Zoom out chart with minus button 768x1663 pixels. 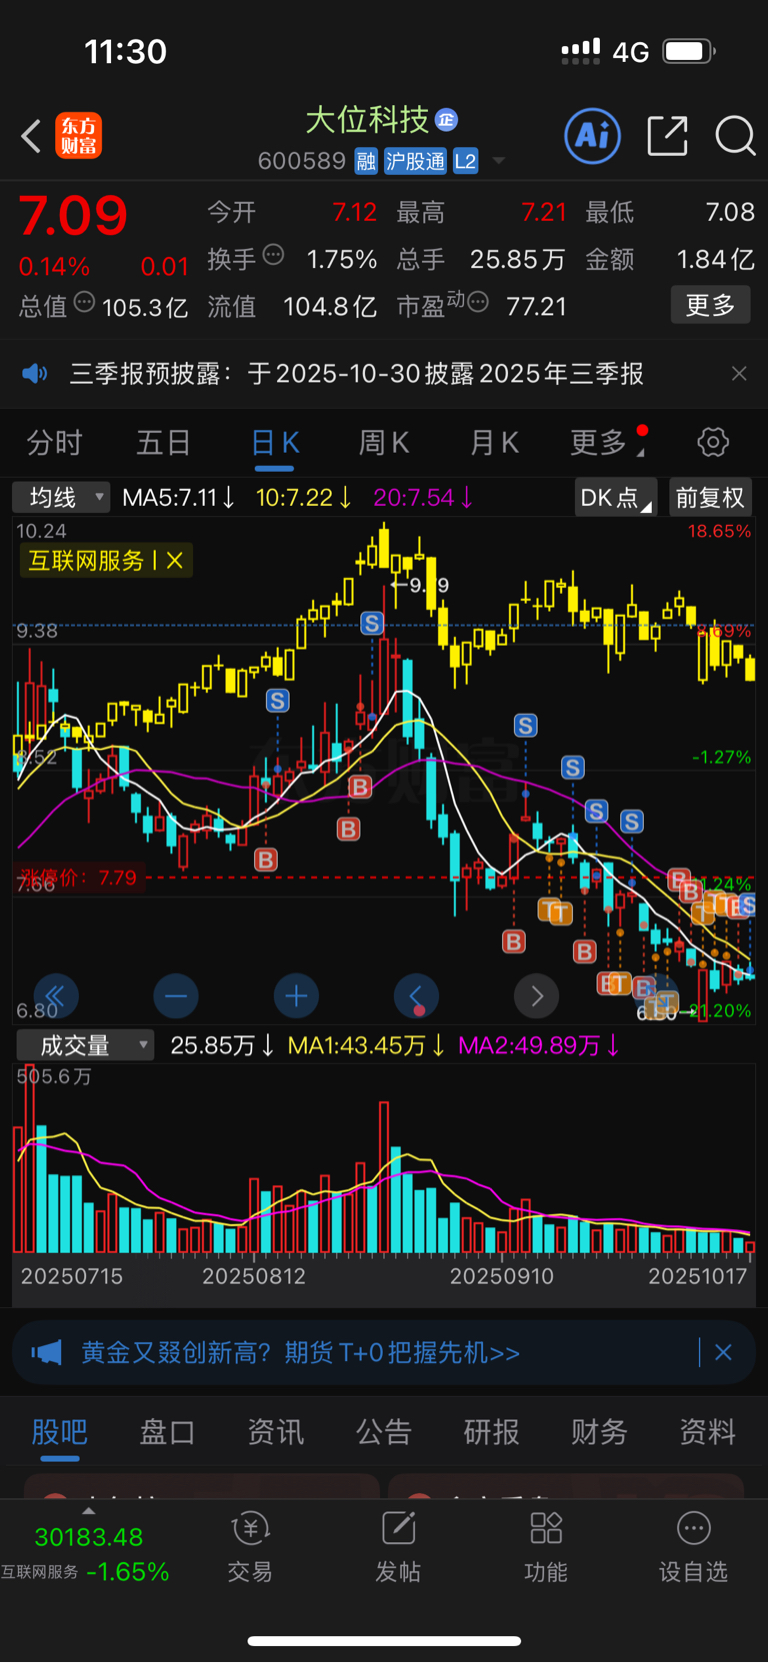click(x=176, y=996)
